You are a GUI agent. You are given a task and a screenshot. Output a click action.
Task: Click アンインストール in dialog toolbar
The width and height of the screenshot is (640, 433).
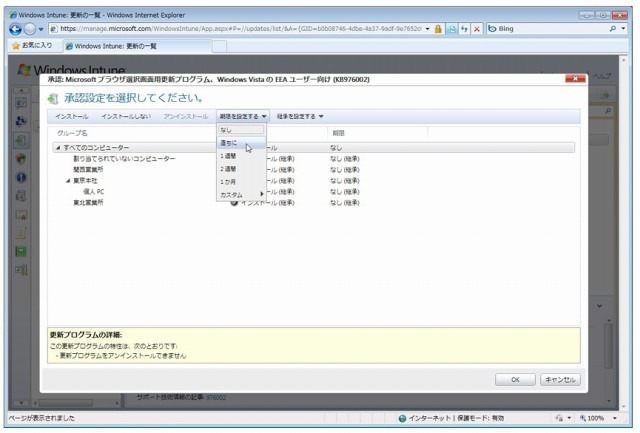click(x=186, y=116)
